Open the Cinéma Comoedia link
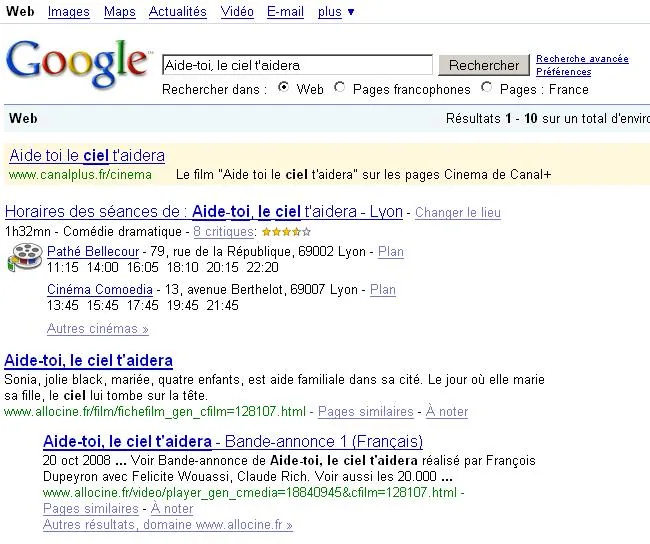 click(99, 289)
